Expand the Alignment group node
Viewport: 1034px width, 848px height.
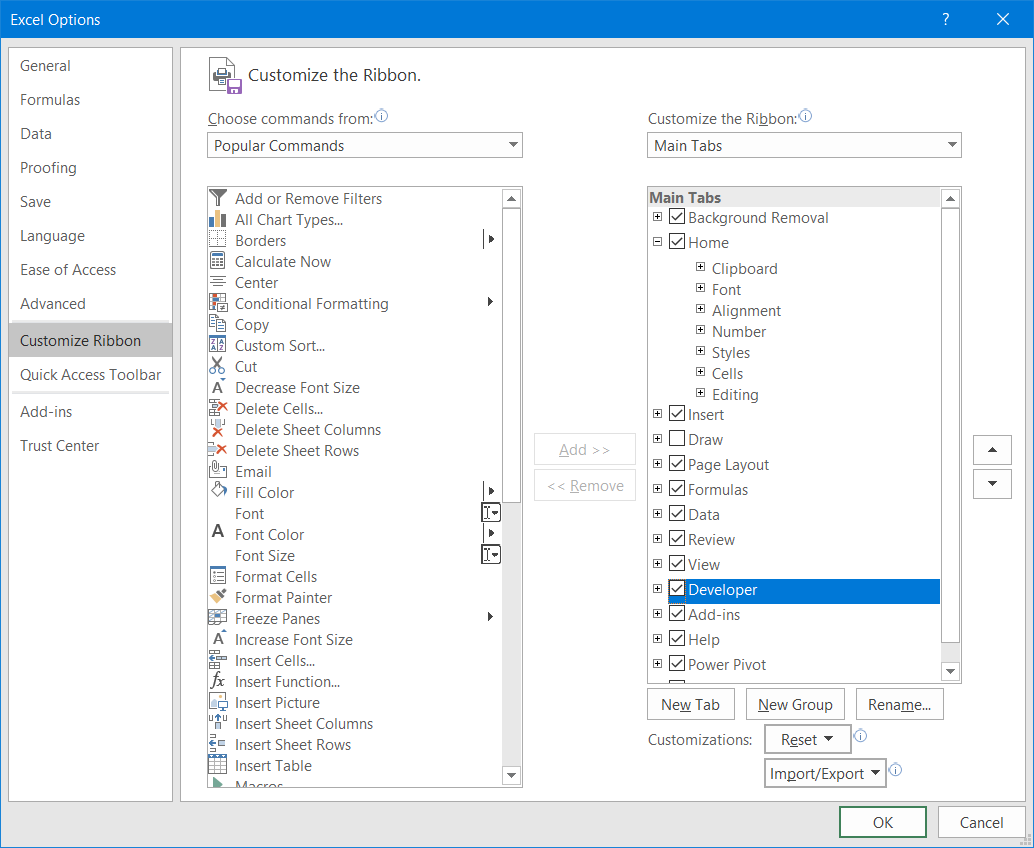(x=700, y=309)
